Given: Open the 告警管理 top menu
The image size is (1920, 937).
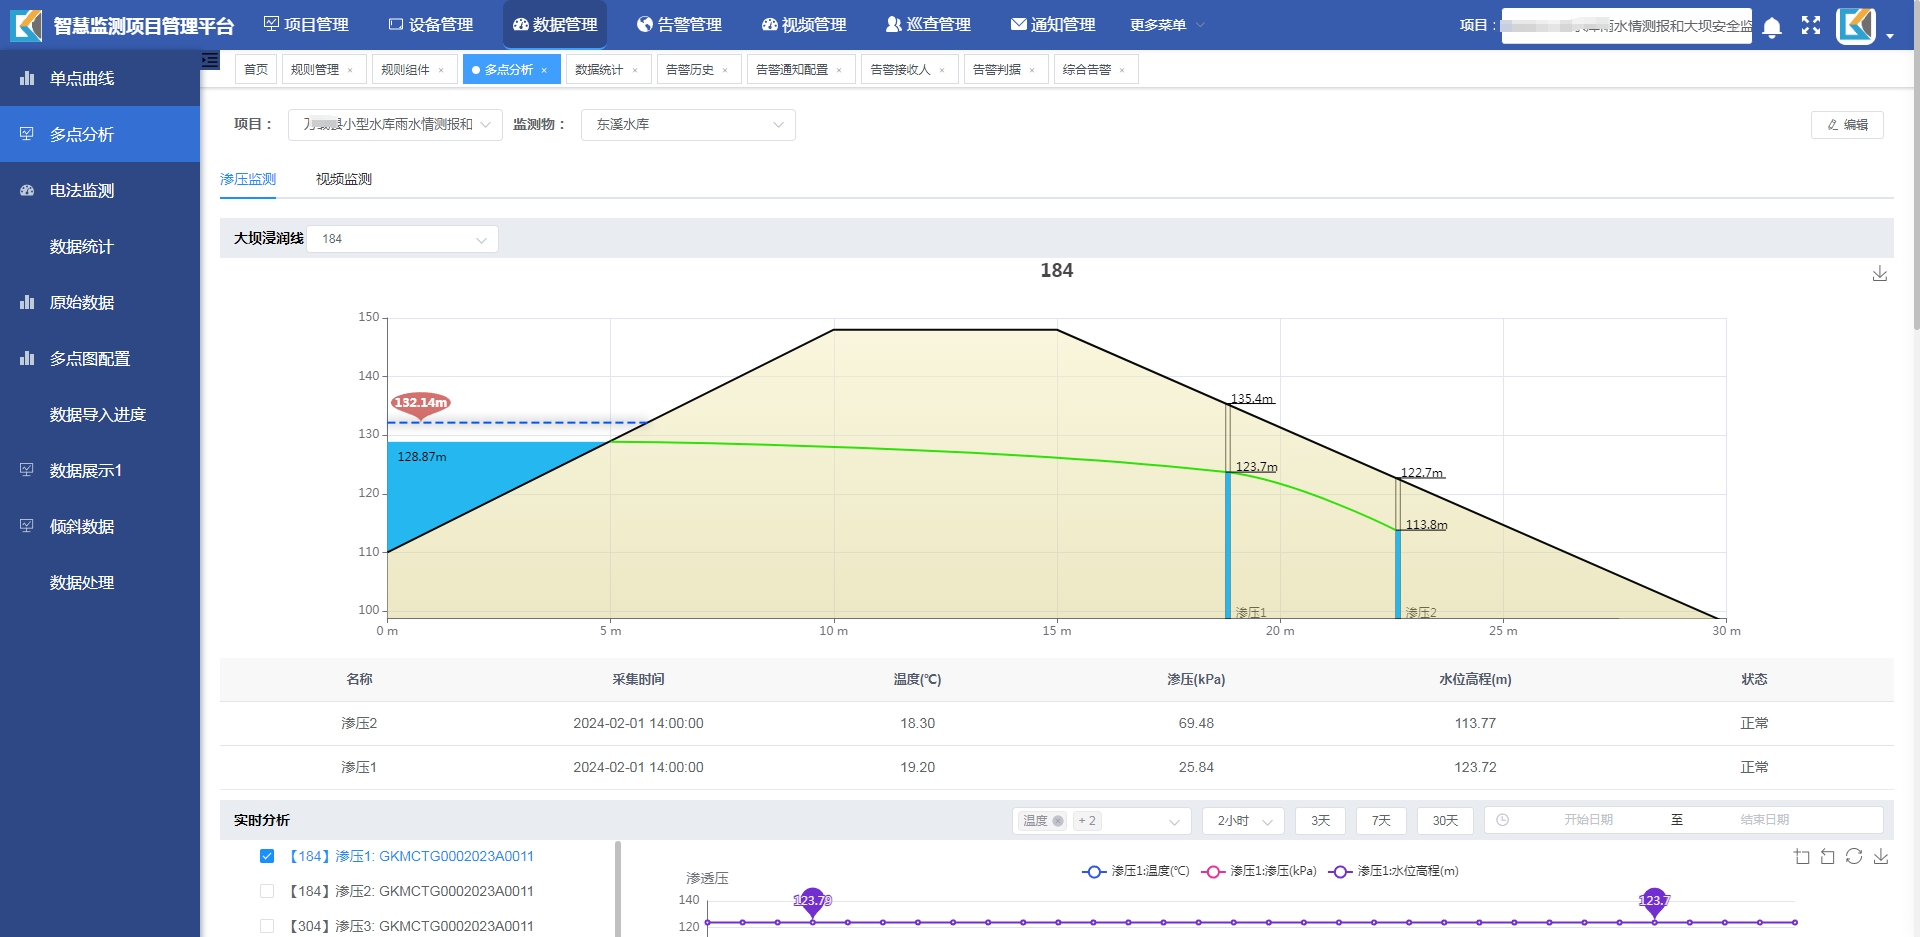Looking at the screenshot, I should click(x=680, y=25).
